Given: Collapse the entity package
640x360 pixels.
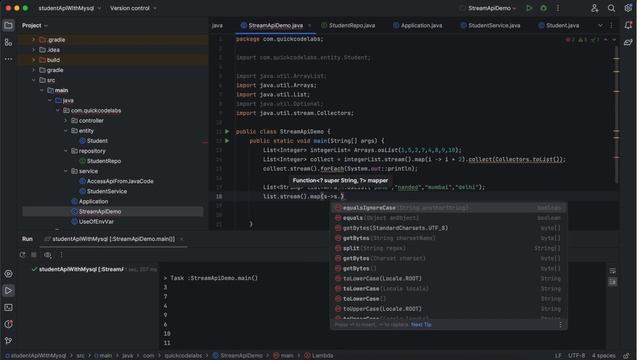Looking at the screenshot, I should click(x=66, y=131).
